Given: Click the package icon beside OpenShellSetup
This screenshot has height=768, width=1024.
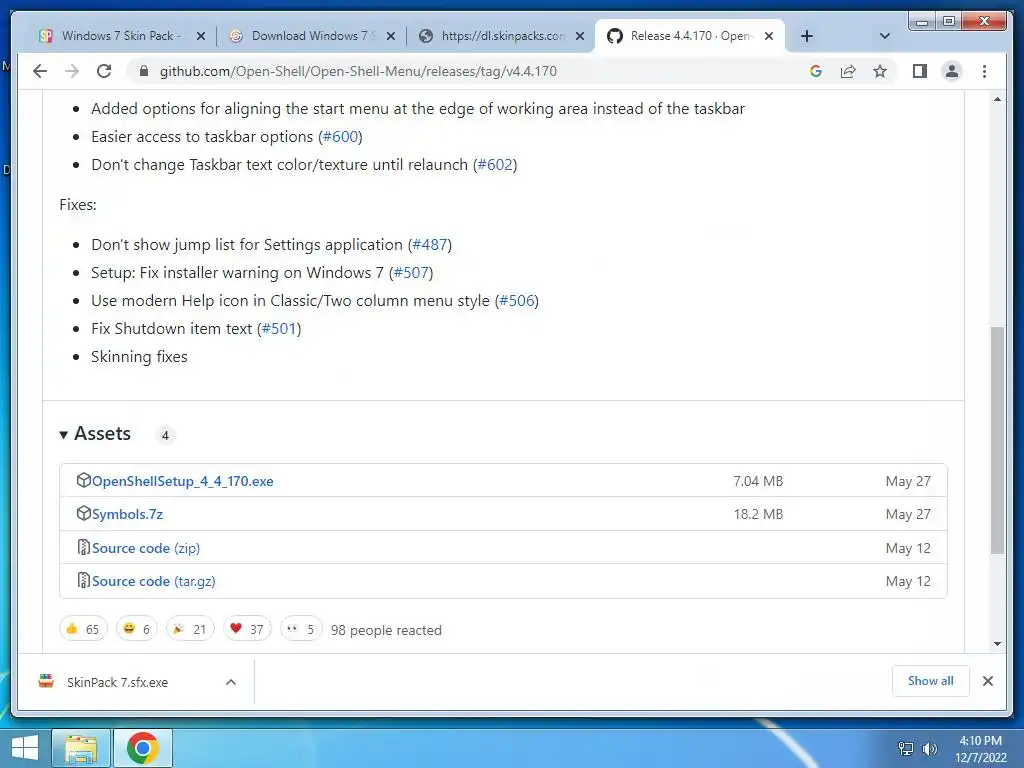Looking at the screenshot, I should 84,480.
